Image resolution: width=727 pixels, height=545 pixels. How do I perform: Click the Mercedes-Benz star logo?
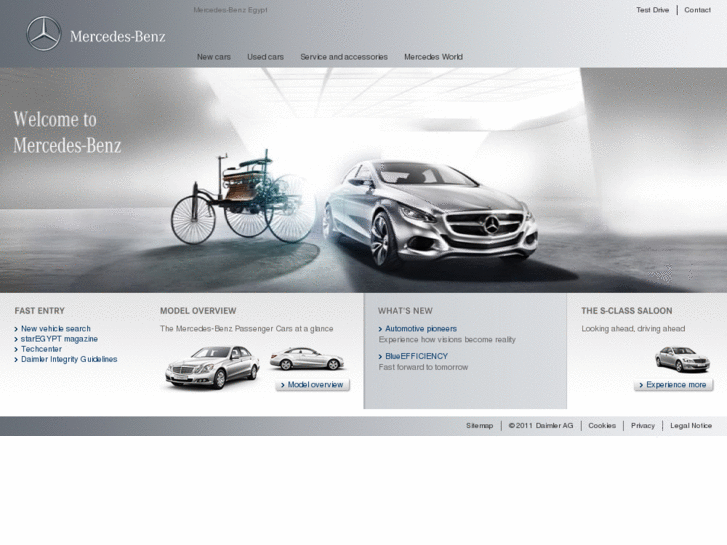tap(44, 33)
